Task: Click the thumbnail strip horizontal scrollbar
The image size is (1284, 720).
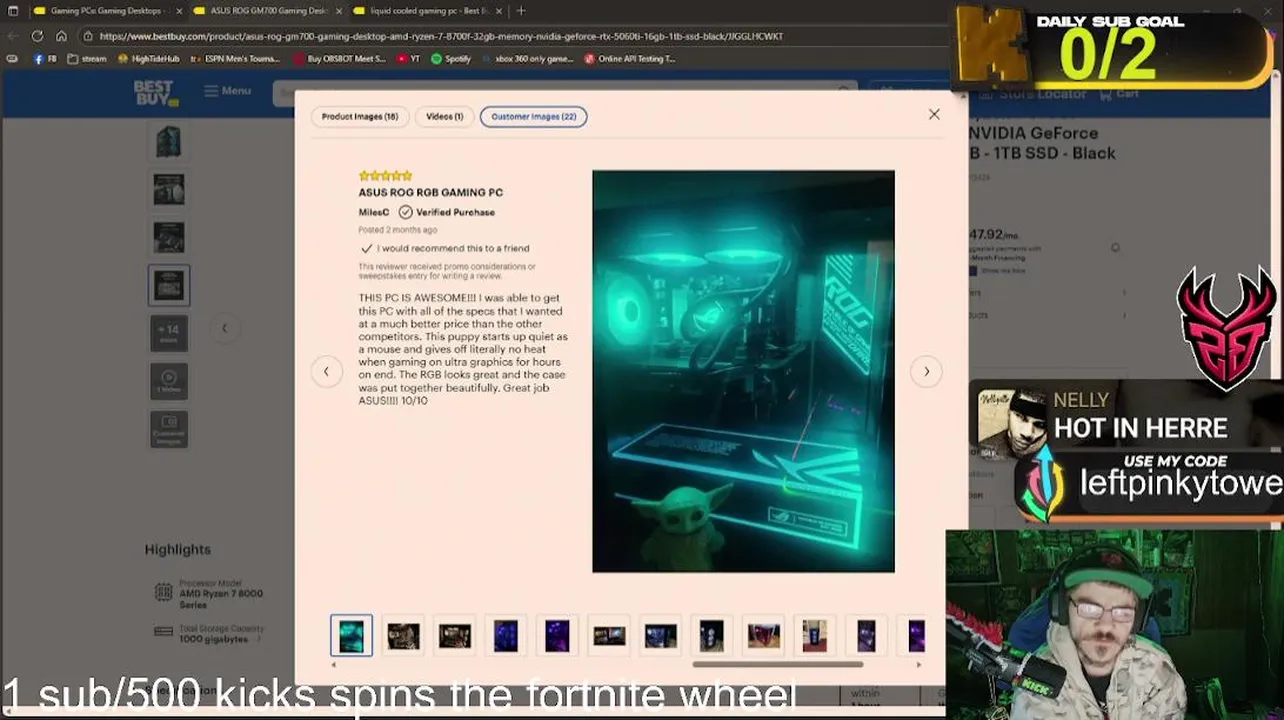Action: pyautogui.click(x=777, y=664)
